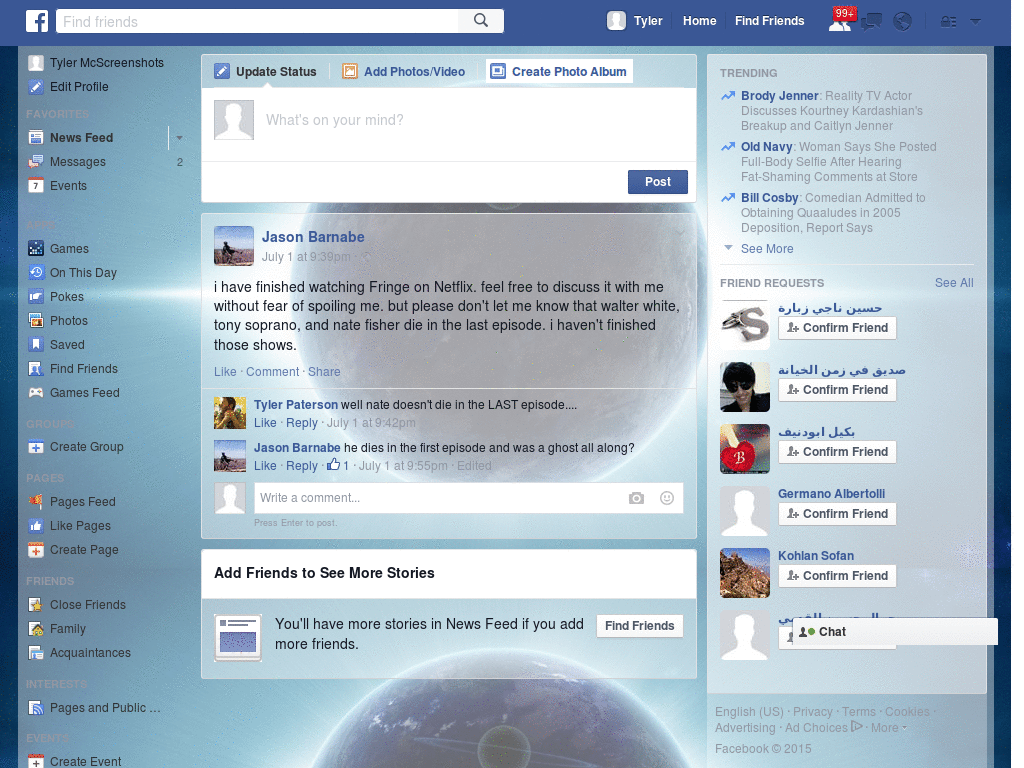Click the Post button
Image resolution: width=1024 pixels, height=768 pixels.
[x=658, y=182]
